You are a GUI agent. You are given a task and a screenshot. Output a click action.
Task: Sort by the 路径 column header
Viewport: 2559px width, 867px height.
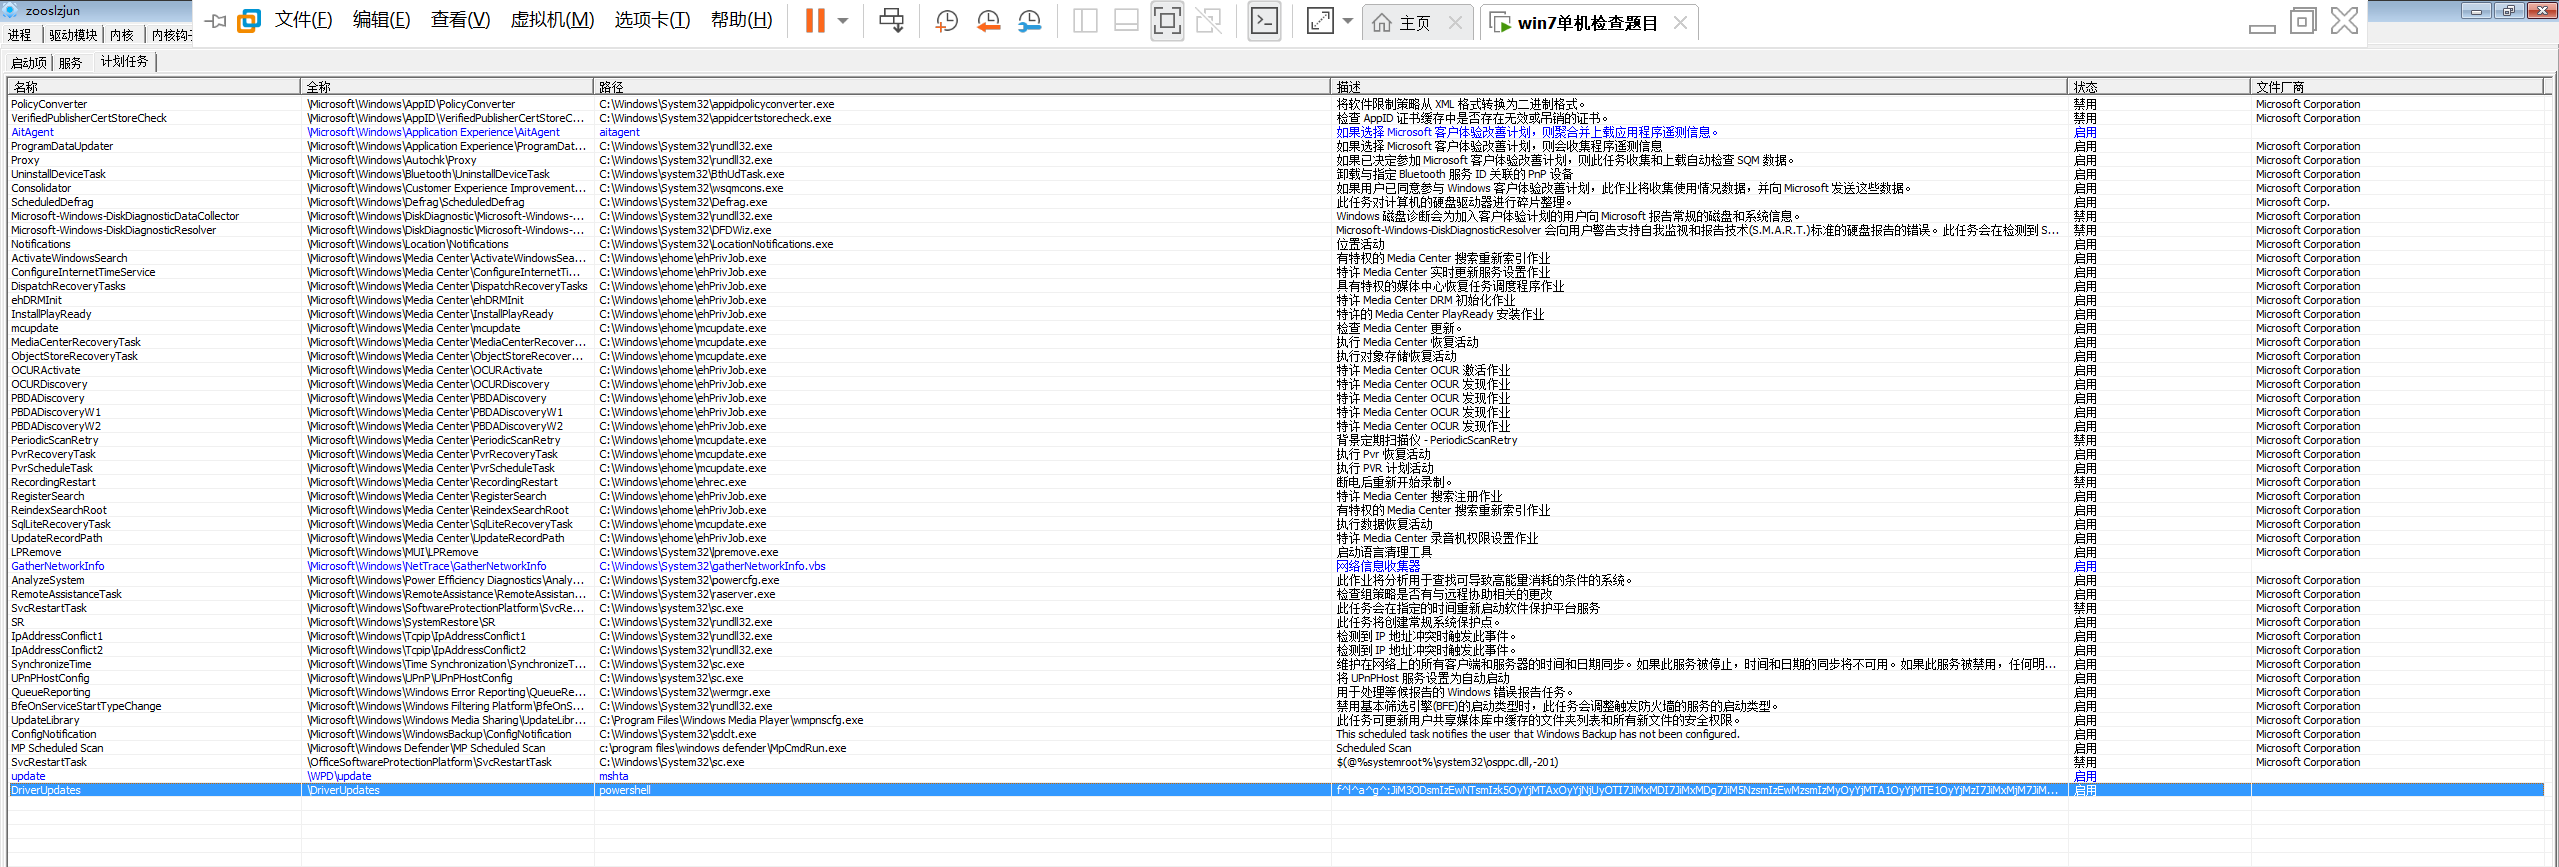tap(962, 87)
